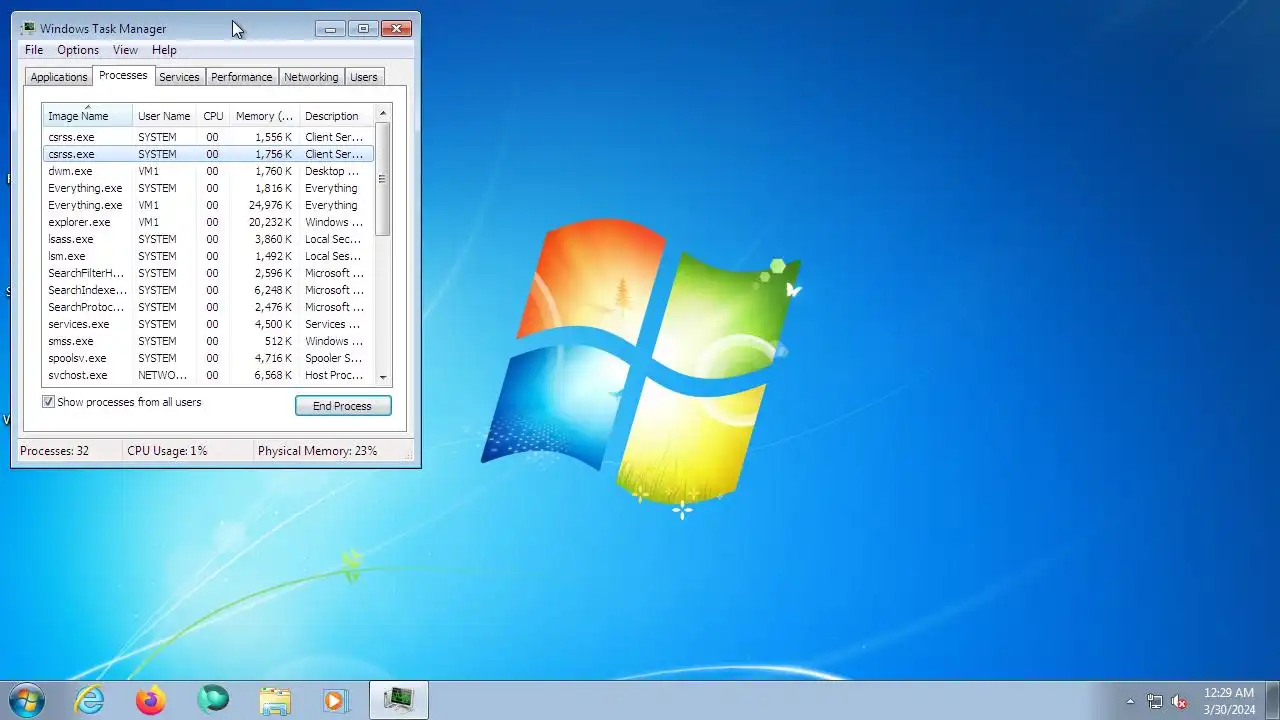The height and width of the screenshot is (720, 1280).
Task: Select highlighted csrss.exe with 1,756 K
Action: (208, 154)
